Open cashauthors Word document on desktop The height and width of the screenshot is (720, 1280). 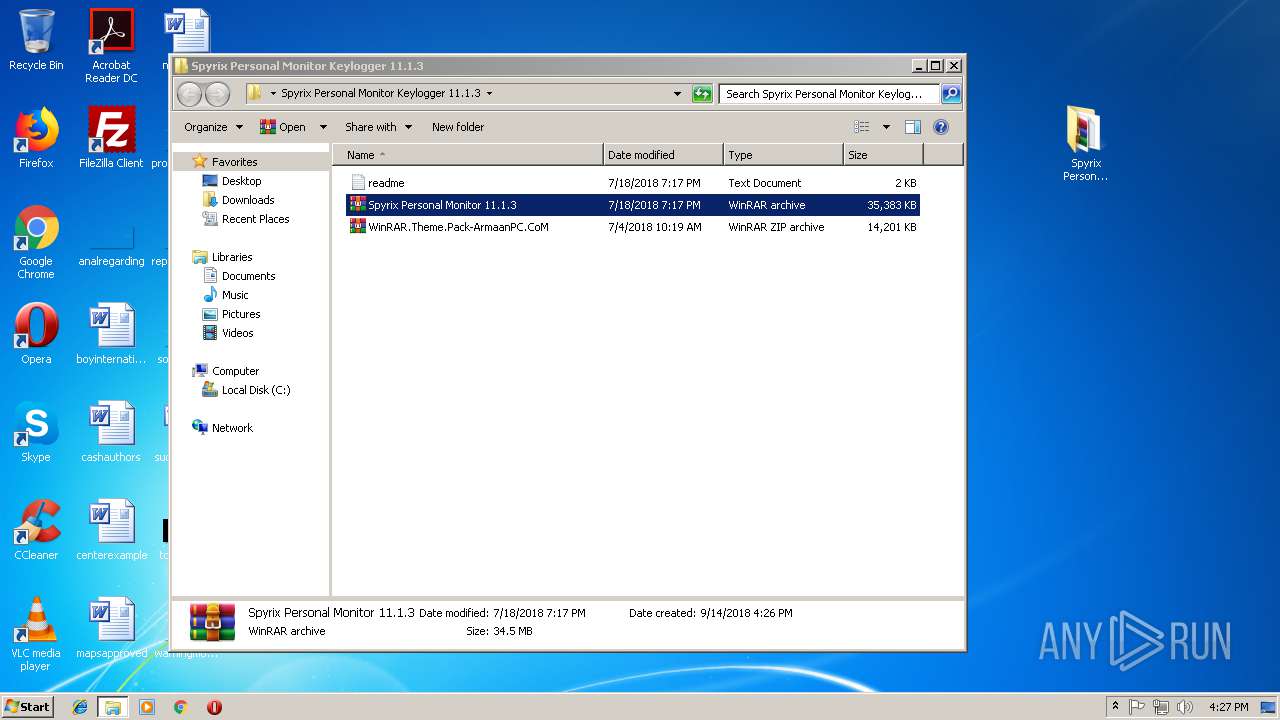coord(111,432)
